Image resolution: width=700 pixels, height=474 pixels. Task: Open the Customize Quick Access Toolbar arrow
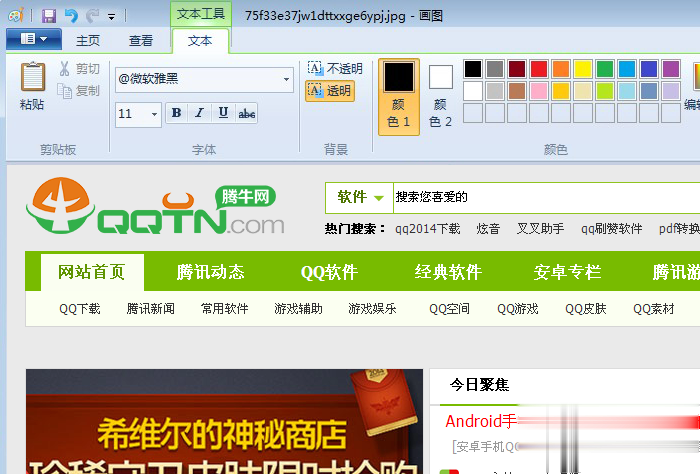coord(112,17)
